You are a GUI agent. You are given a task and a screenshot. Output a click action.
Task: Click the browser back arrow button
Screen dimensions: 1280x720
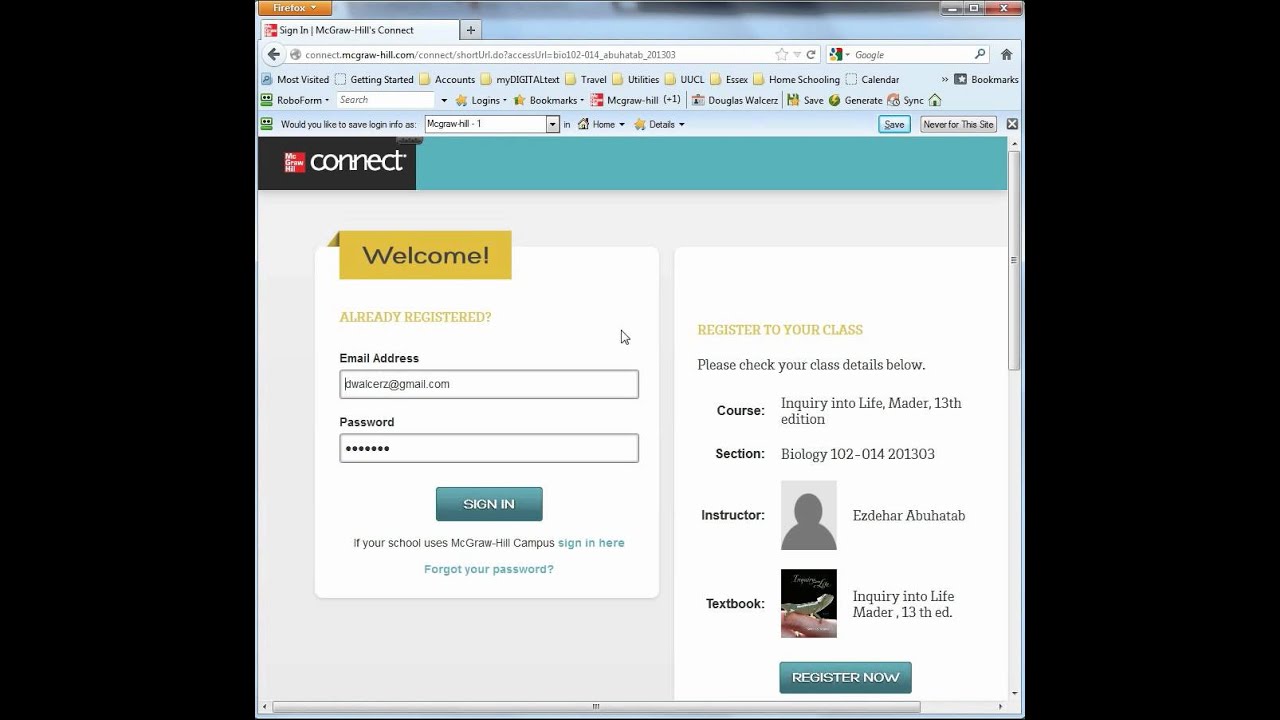tap(274, 55)
